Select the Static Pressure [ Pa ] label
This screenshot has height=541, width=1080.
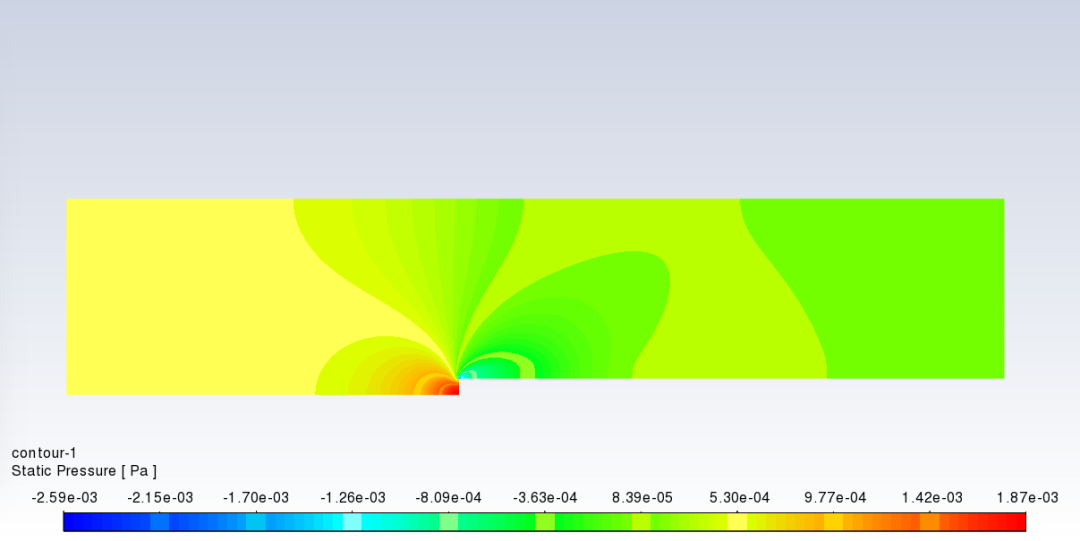coord(84,471)
